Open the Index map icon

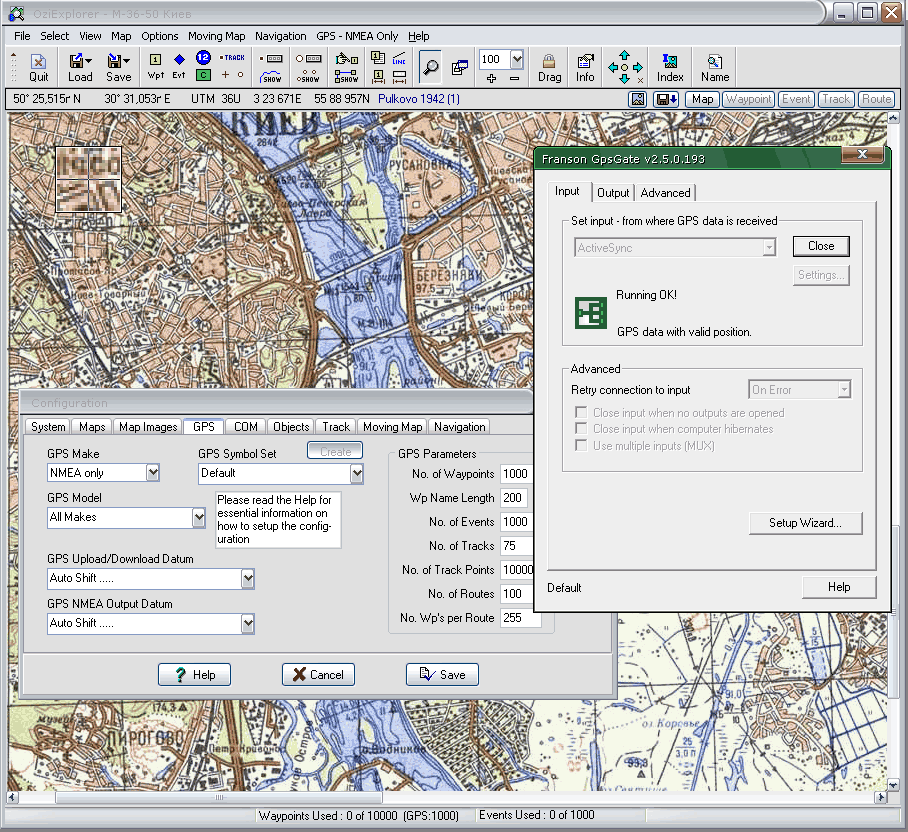[670, 67]
